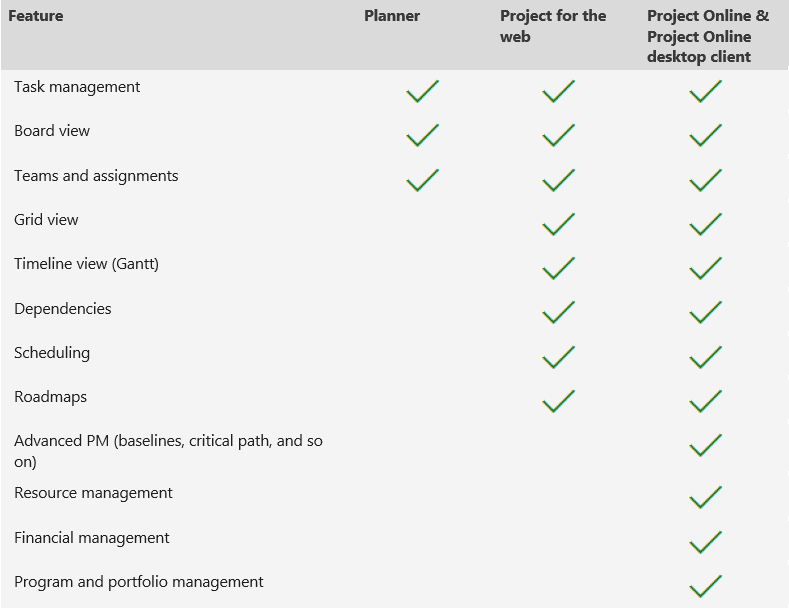Click the Timeline view (Gantt) label
The width and height of the screenshot is (789, 609).
tap(86, 264)
